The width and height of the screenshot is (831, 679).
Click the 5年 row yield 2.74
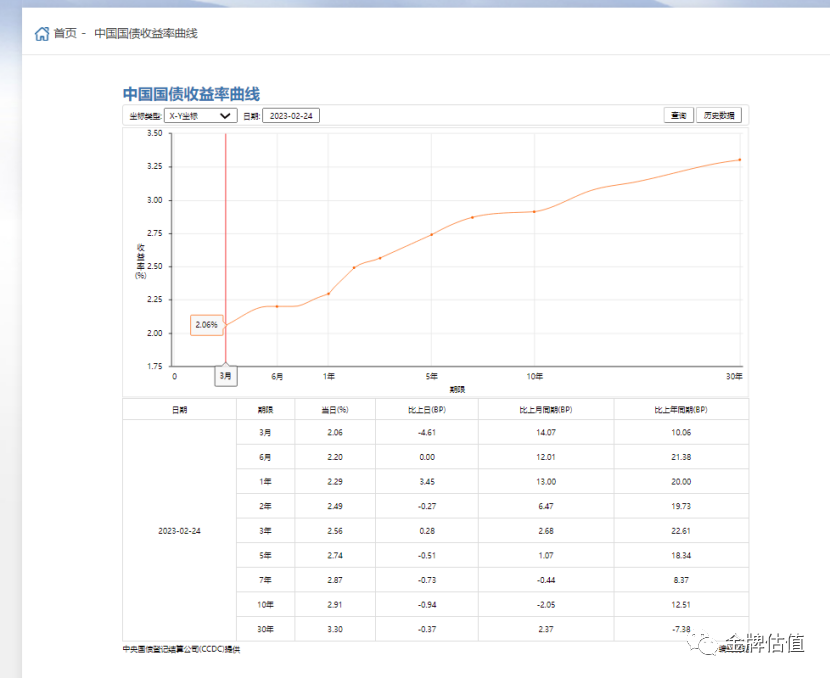tap(335, 555)
